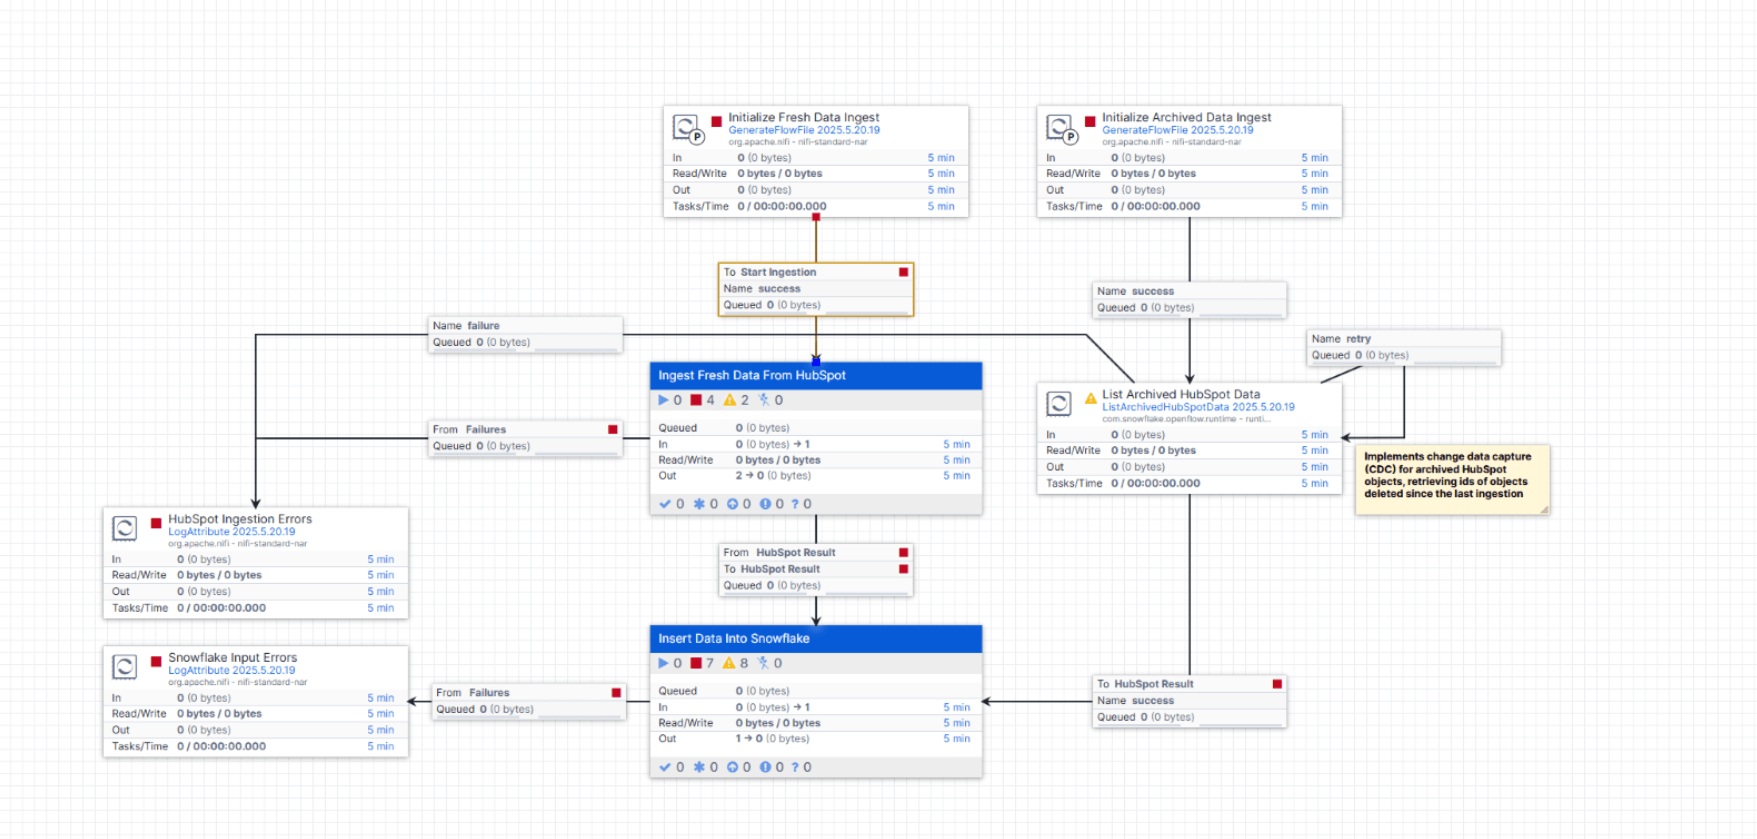1757x839 pixels.
Task: Click the Snowflake Input Errors processor icon
Action: pos(125,667)
